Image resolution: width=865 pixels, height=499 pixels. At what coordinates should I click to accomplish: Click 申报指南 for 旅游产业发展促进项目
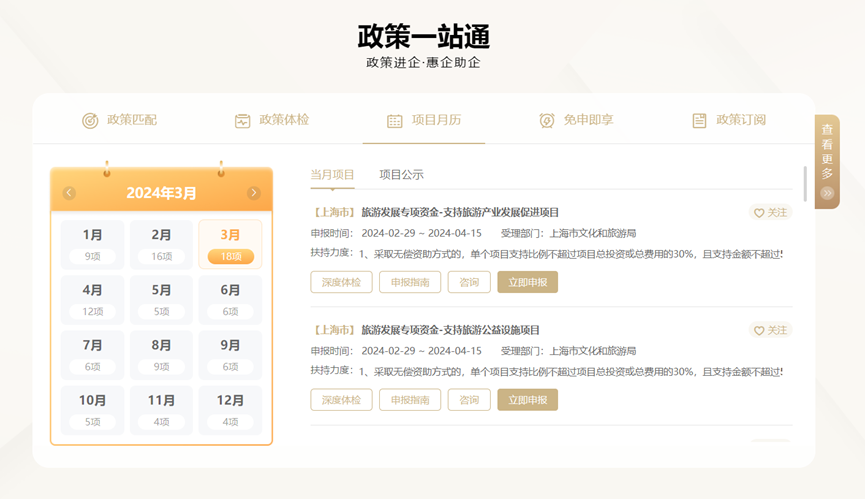coord(410,282)
